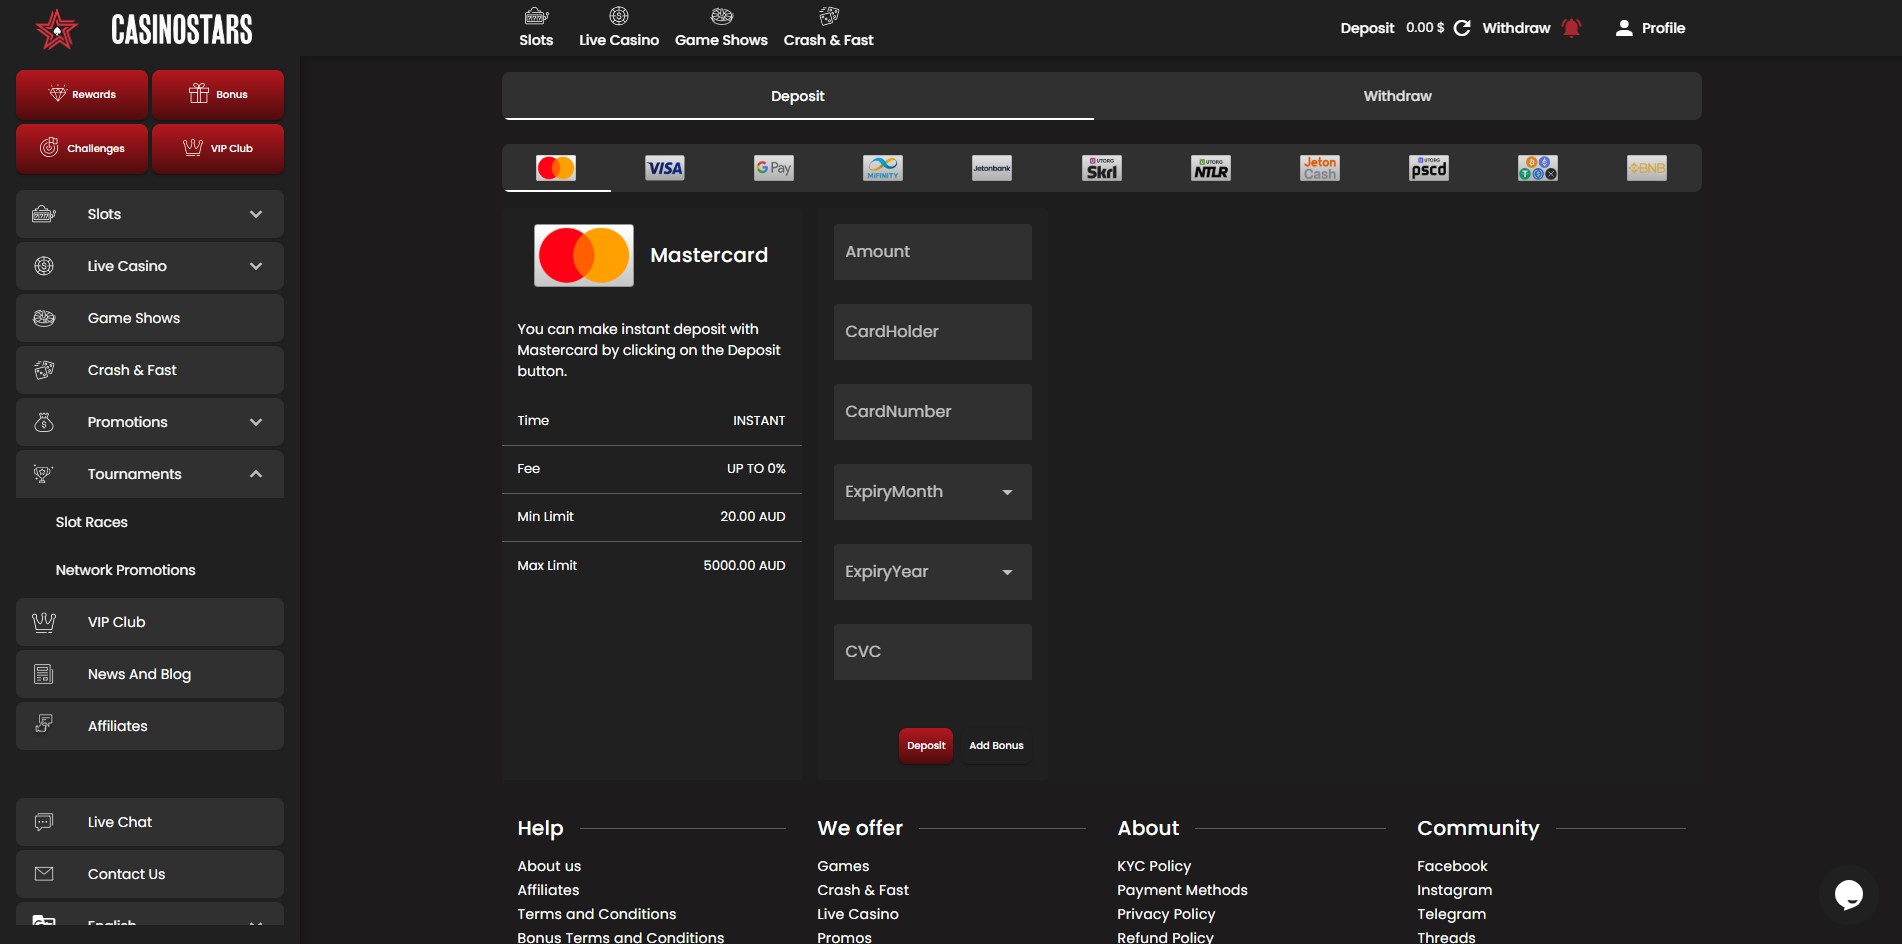
Task: Focus the CardNumber field
Action: pyautogui.click(x=932, y=412)
